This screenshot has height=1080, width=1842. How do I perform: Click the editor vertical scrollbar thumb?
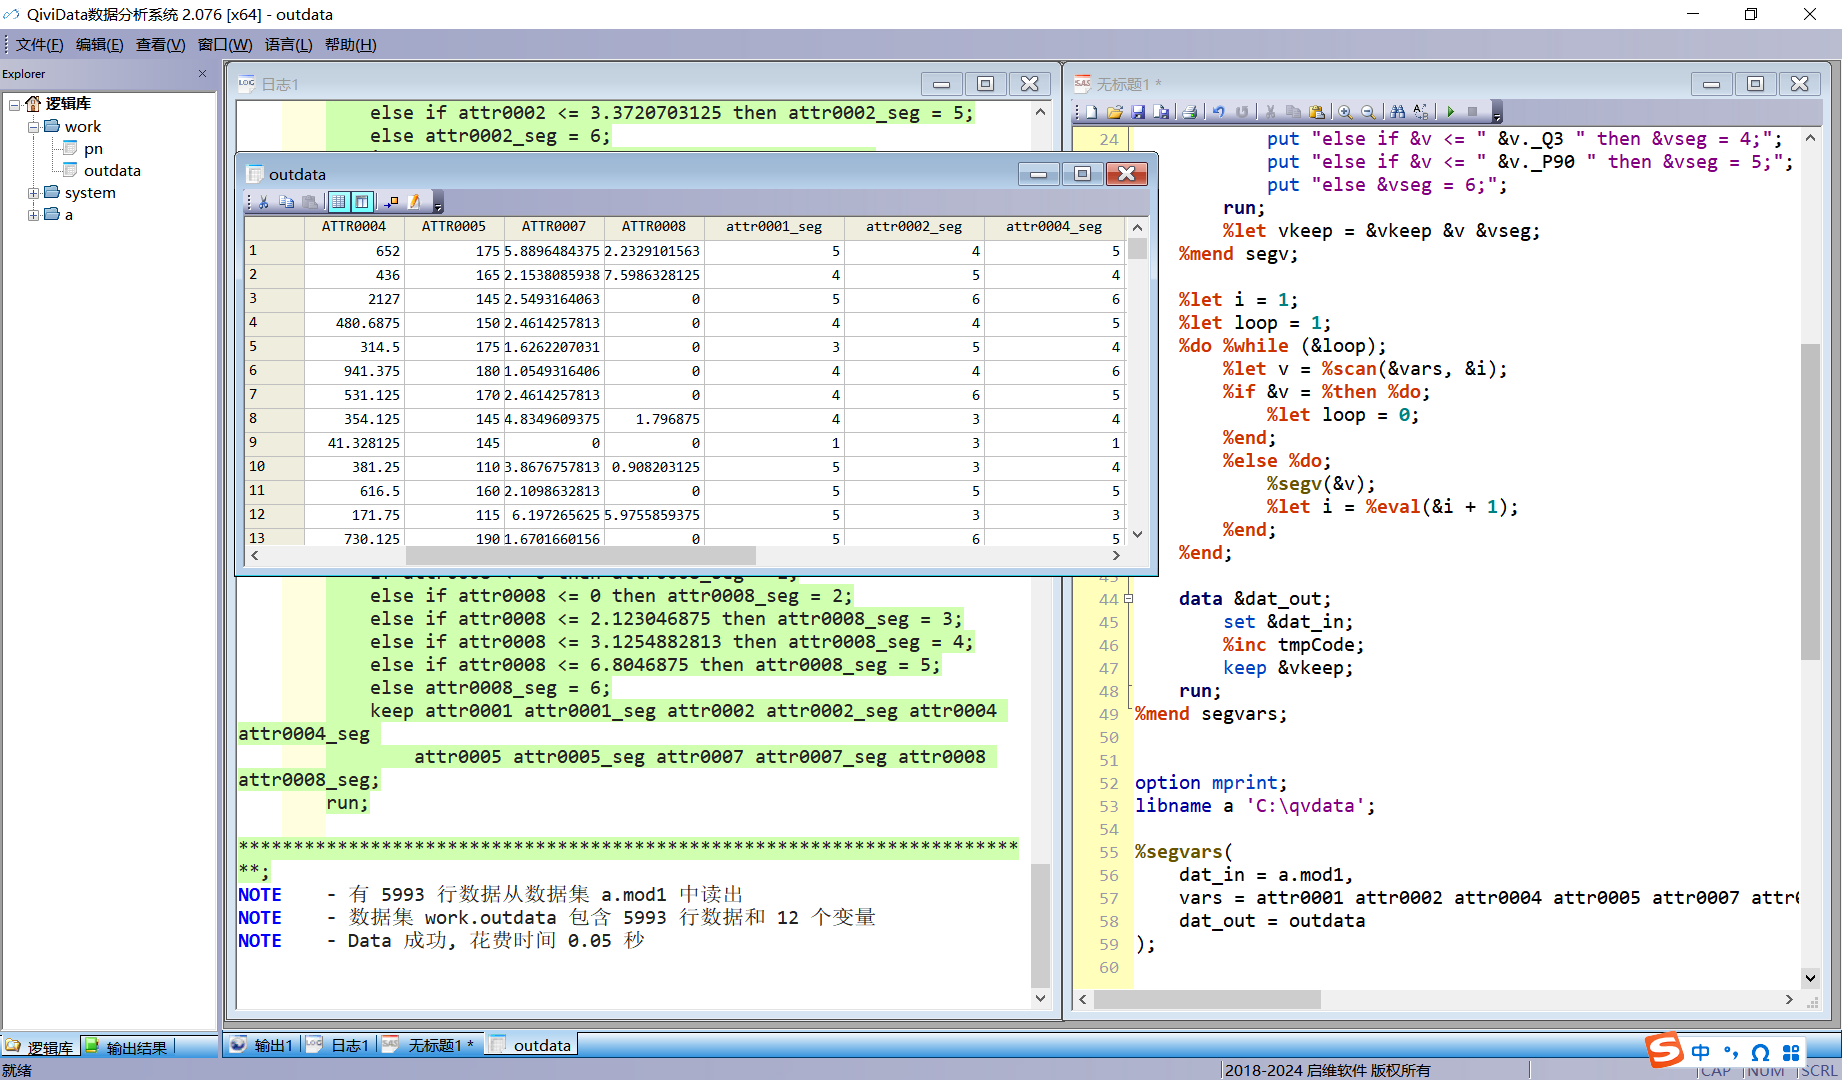1810,501
